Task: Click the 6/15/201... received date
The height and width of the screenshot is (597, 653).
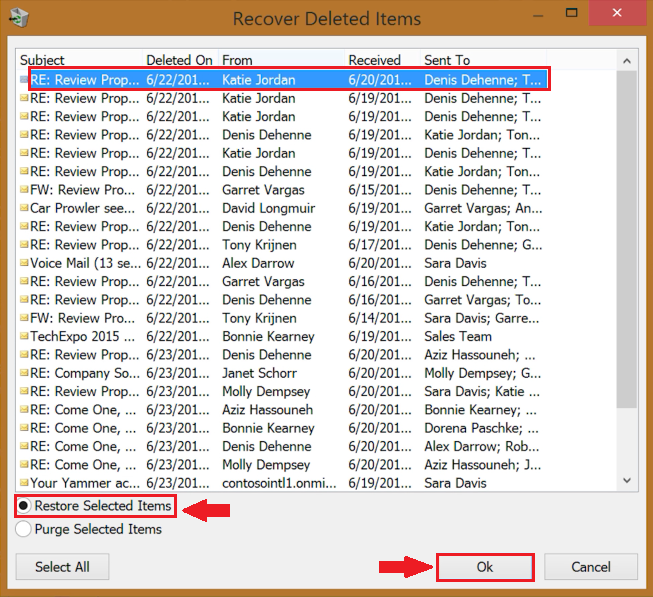Action: pyautogui.click(x=380, y=190)
